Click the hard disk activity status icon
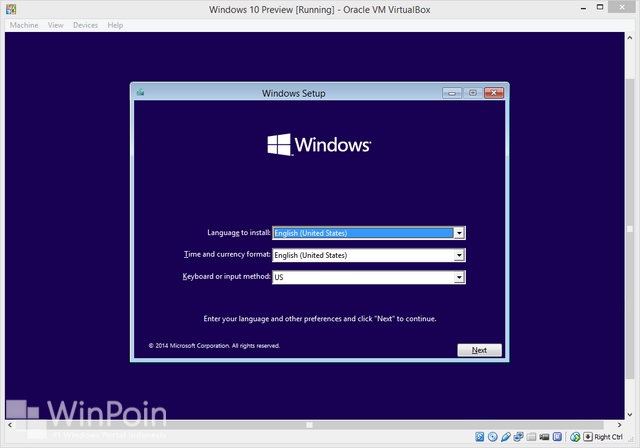 tap(480, 437)
